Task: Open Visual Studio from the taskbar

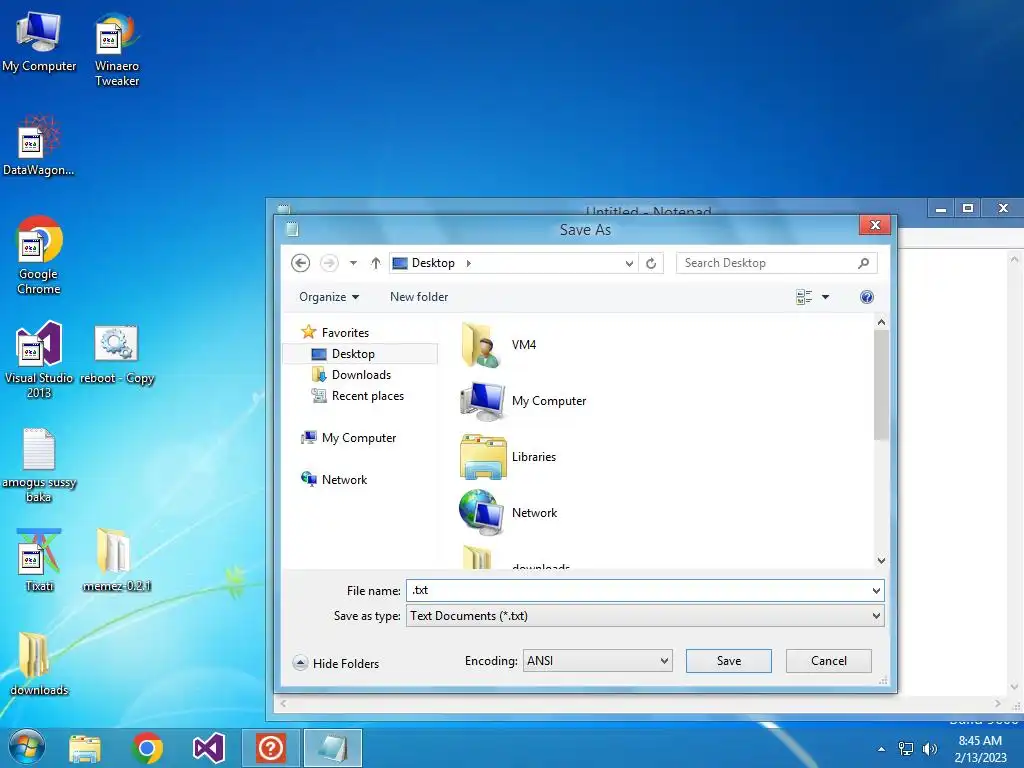Action: point(209,748)
